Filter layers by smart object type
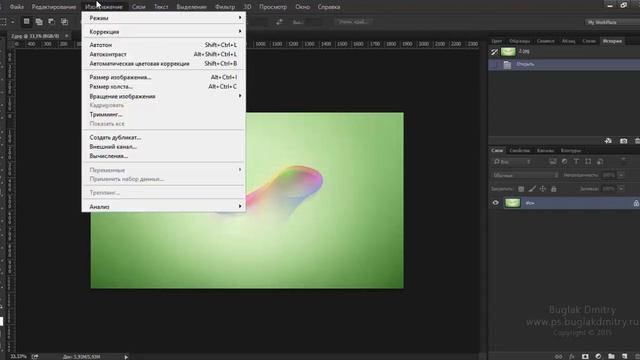 pos(600,162)
